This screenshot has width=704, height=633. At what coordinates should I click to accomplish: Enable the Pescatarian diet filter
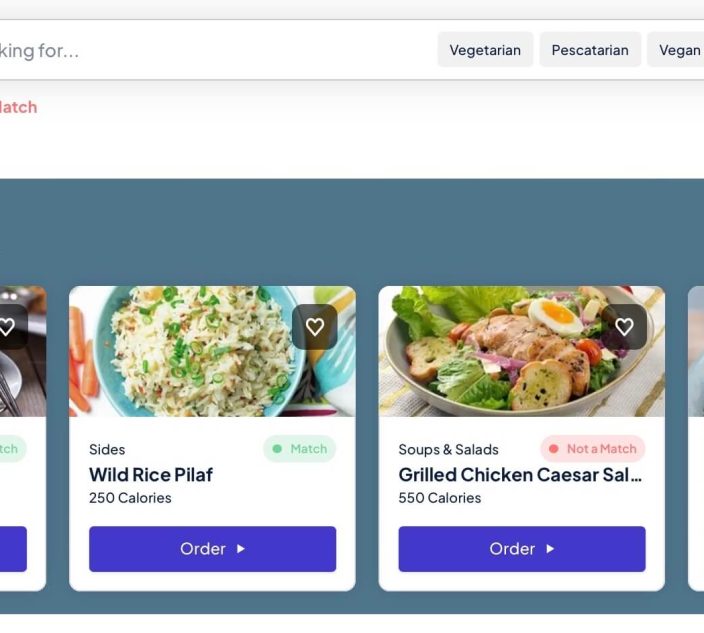pyautogui.click(x=590, y=50)
